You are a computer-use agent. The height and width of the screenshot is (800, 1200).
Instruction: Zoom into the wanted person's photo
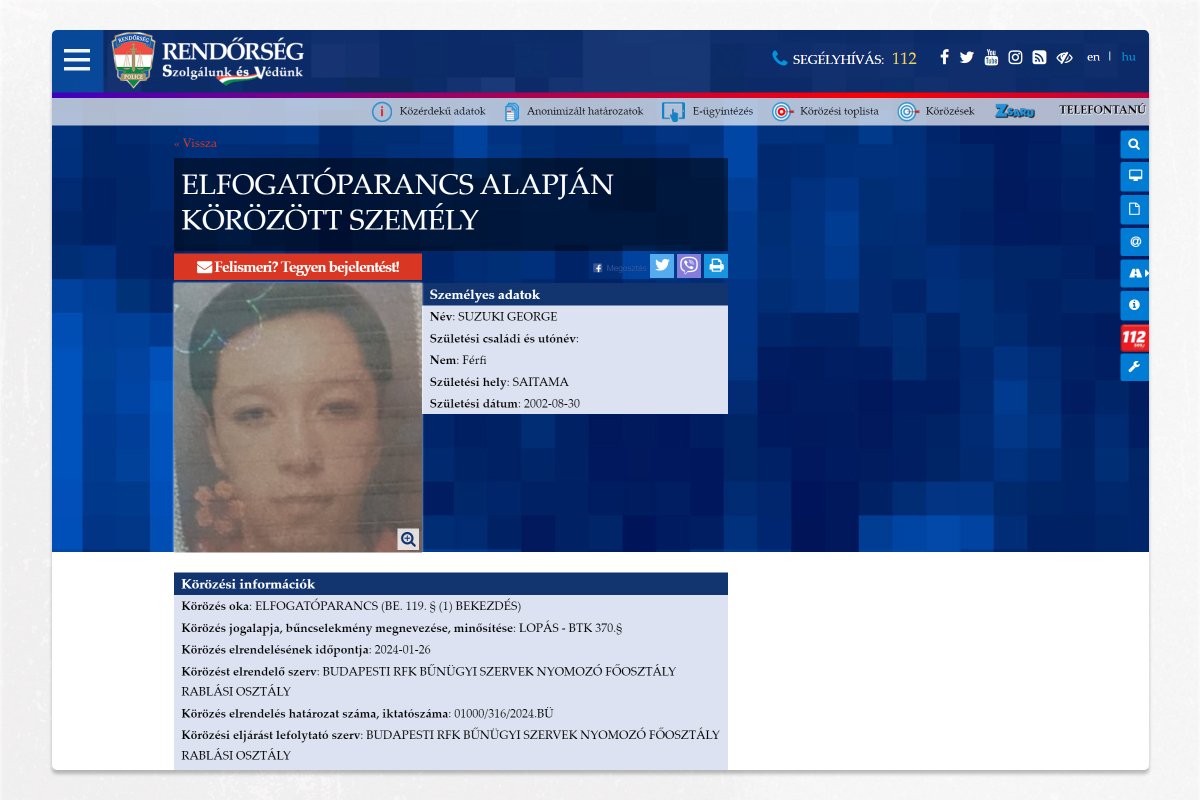[x=407, y=539]
